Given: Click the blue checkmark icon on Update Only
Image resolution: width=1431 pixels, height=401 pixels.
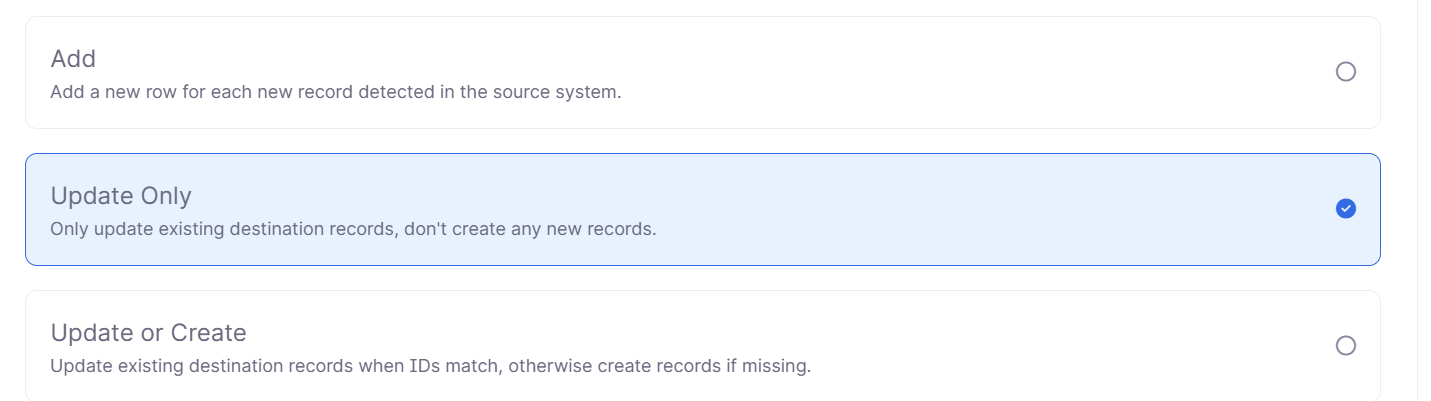Looking at the screenshot, I should coord(1346,209).
